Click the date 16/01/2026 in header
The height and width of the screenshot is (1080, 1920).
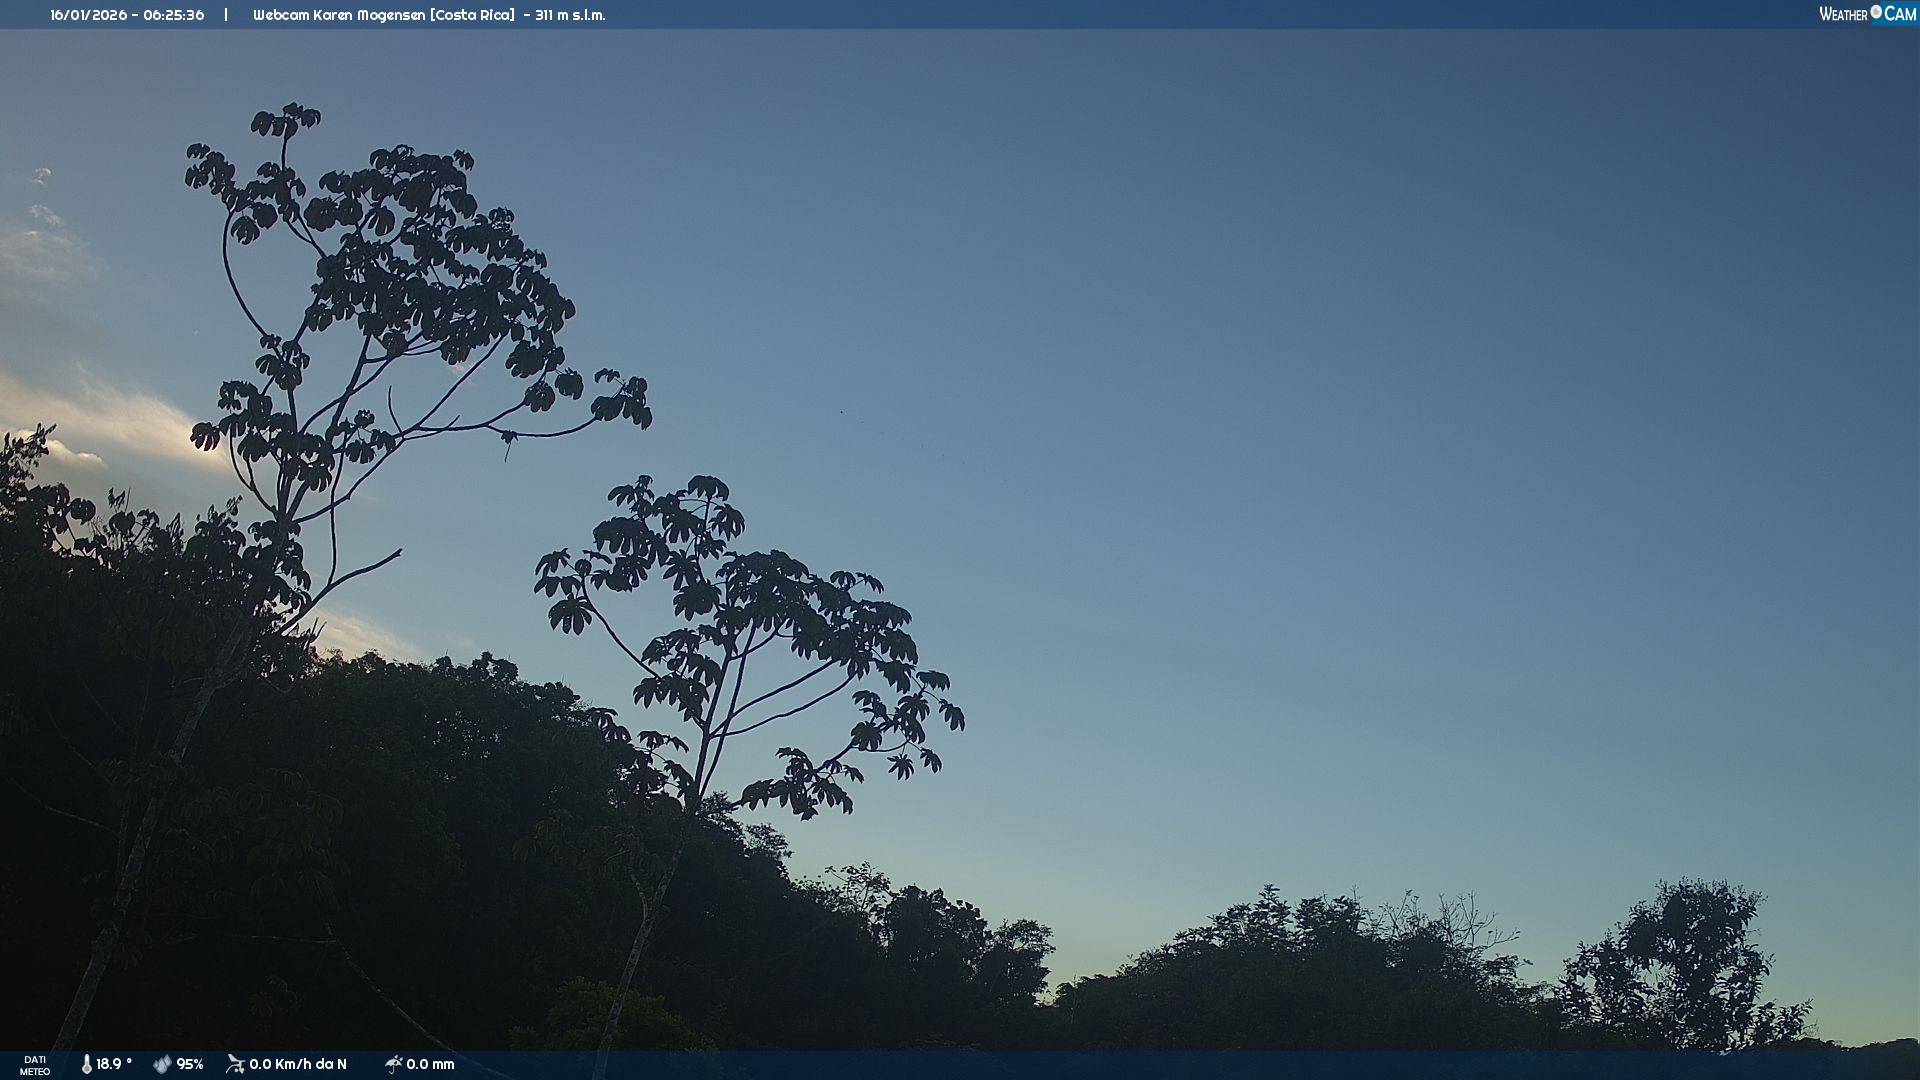point(88,15)
